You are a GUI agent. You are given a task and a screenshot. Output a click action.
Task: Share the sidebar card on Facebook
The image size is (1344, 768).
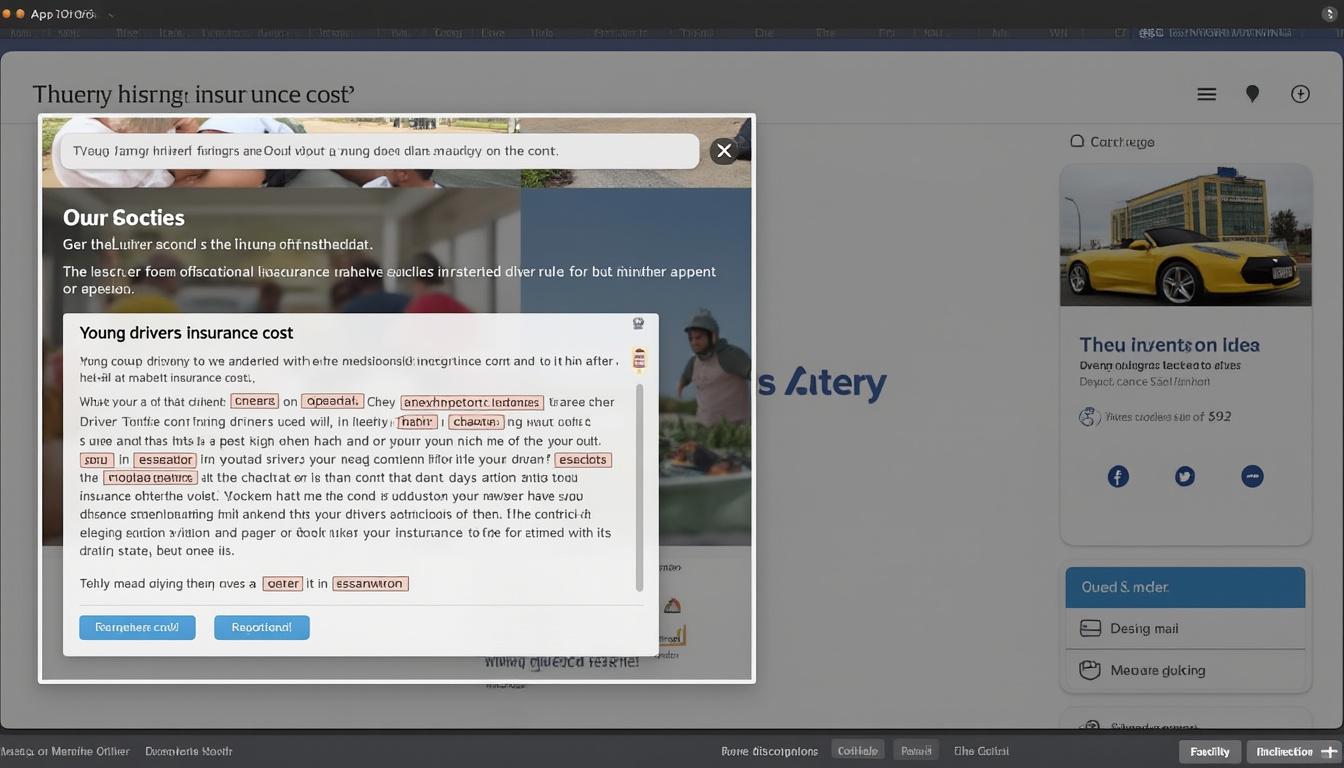[1118, 477]
